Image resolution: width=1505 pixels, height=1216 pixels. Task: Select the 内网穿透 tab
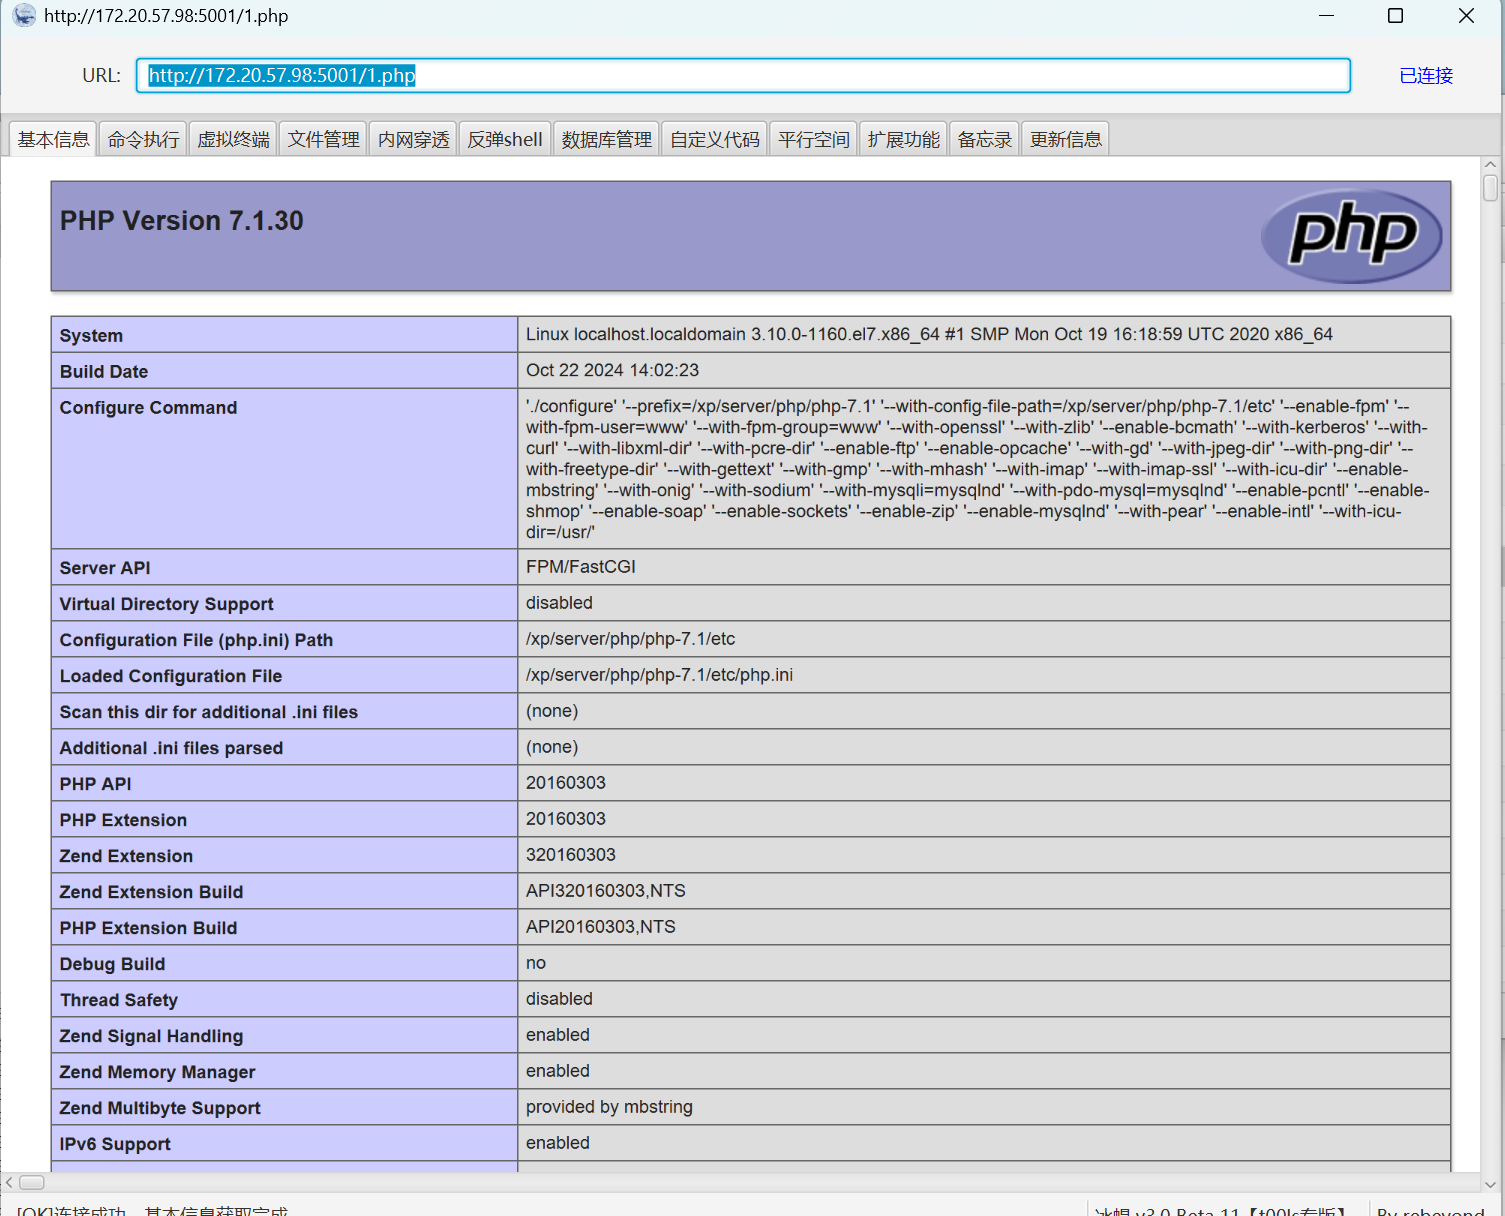point(414,139)
